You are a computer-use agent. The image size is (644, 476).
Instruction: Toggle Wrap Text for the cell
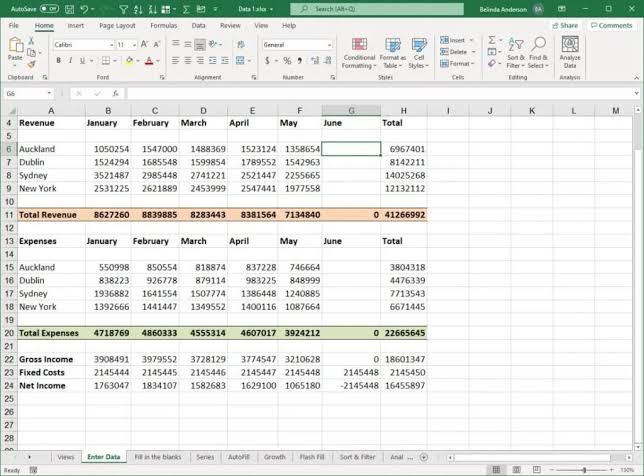(x=241, y=44)
